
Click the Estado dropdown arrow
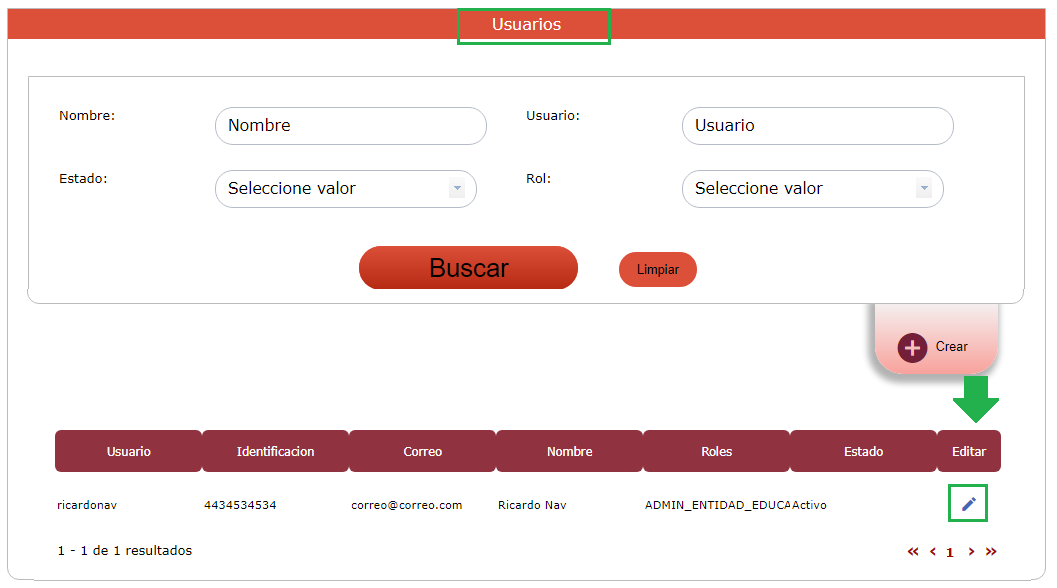click(x=457, y=189)
